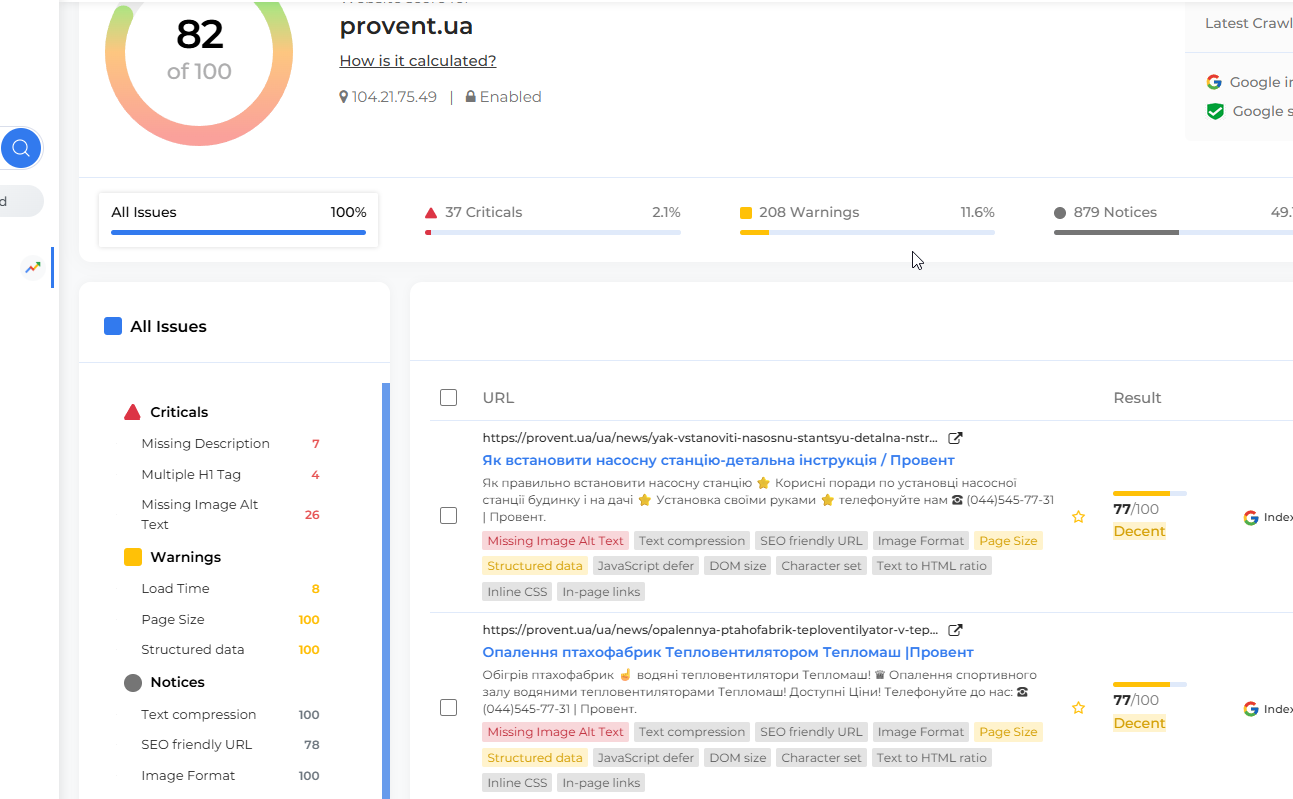The width and height of the screenshot is (1293, 799).
Task: Click DOM size tag in second result
Action: click(x=738, y=758)
